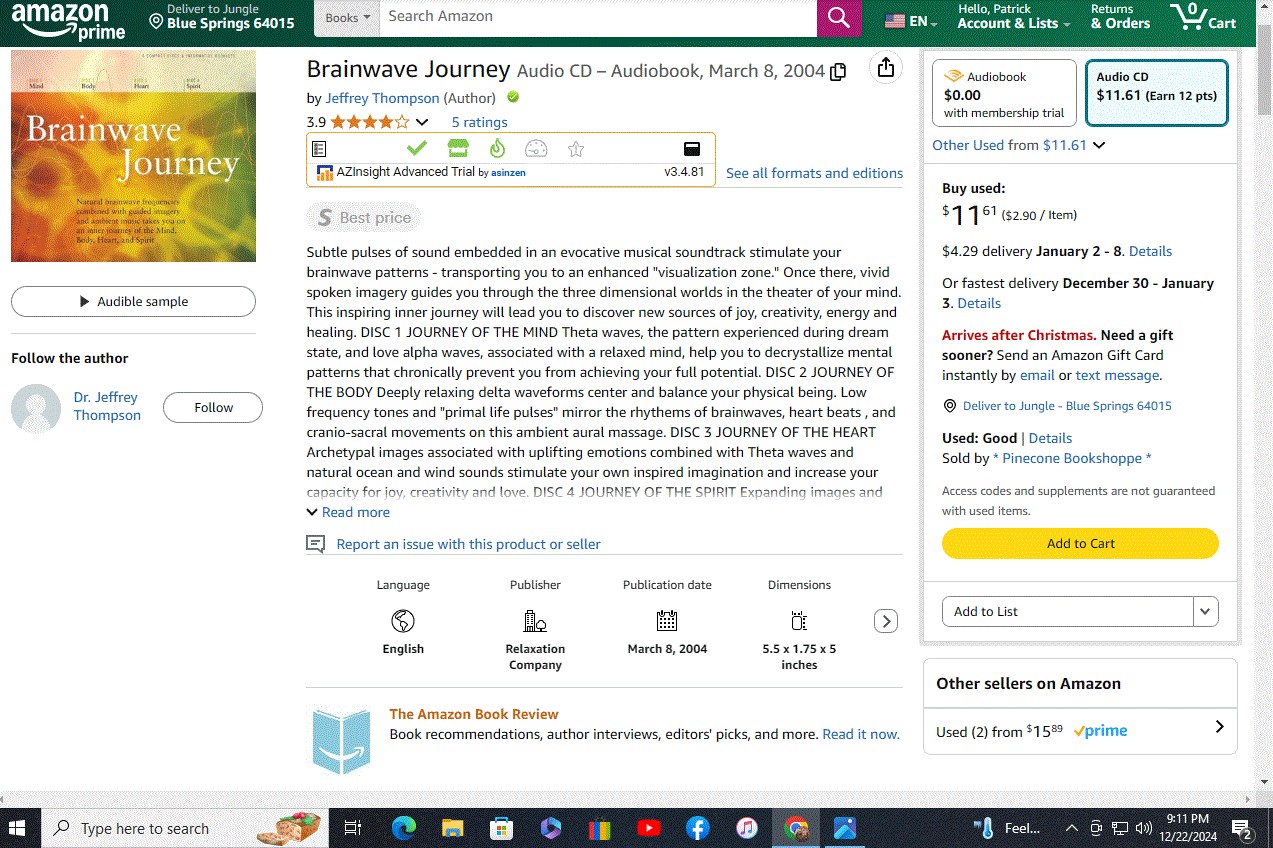
Task: Click the Amazon Book Review book icon
Action: click(x=341, y=741)
